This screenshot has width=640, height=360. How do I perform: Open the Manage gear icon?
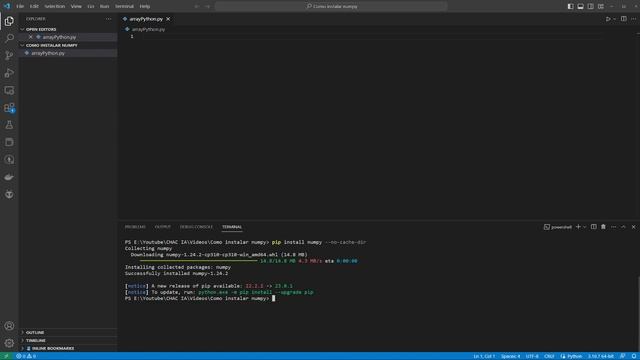point(9,343)
